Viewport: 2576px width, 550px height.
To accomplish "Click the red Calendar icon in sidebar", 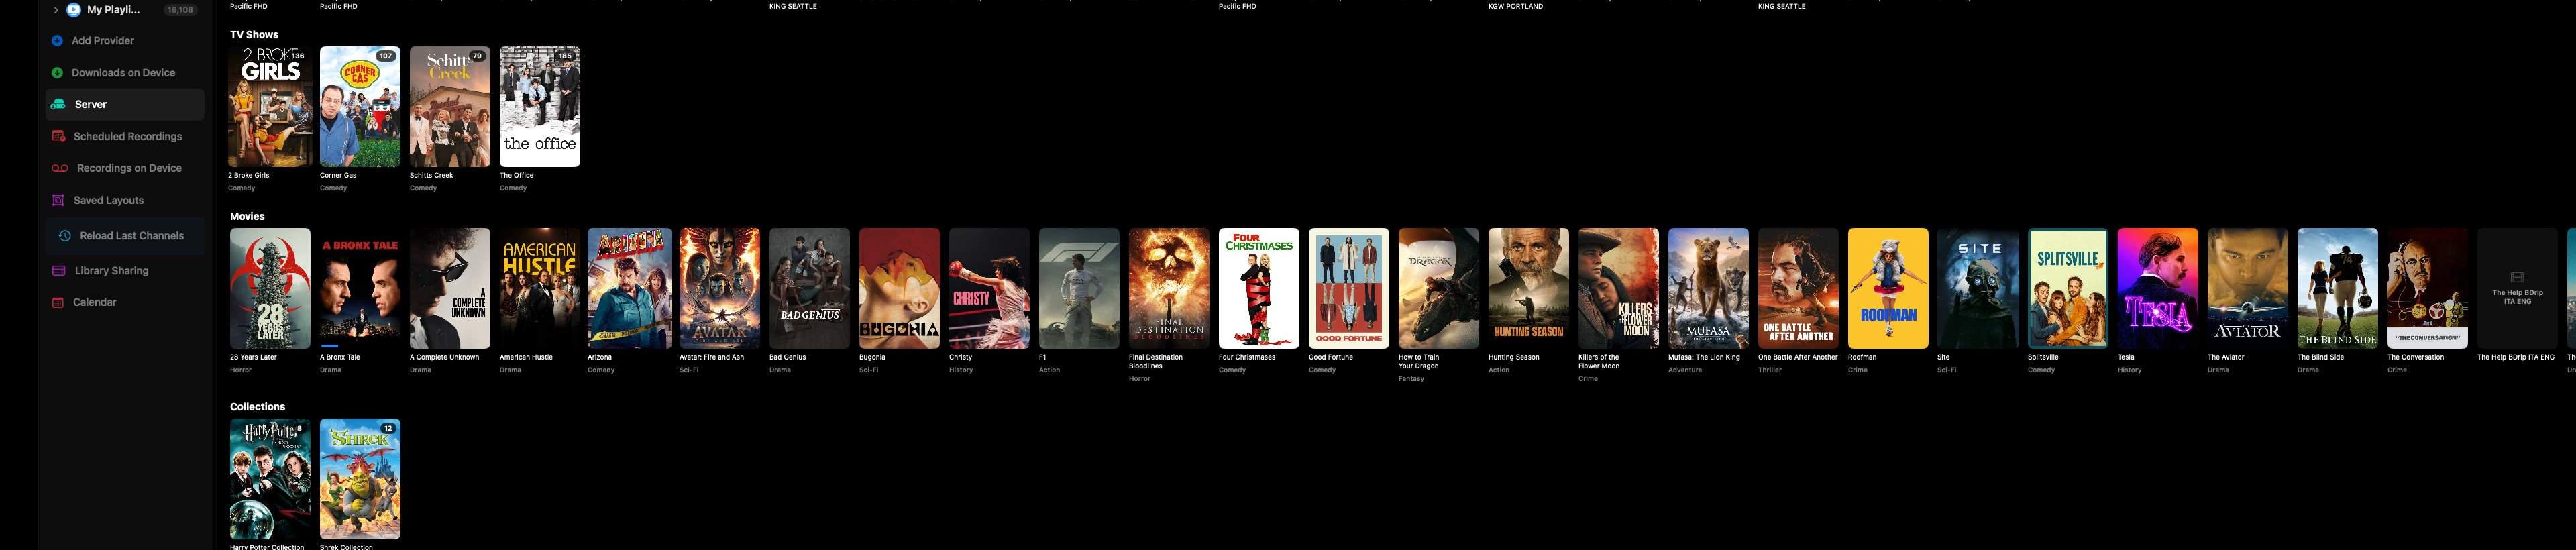I will (x=58, y=302).
